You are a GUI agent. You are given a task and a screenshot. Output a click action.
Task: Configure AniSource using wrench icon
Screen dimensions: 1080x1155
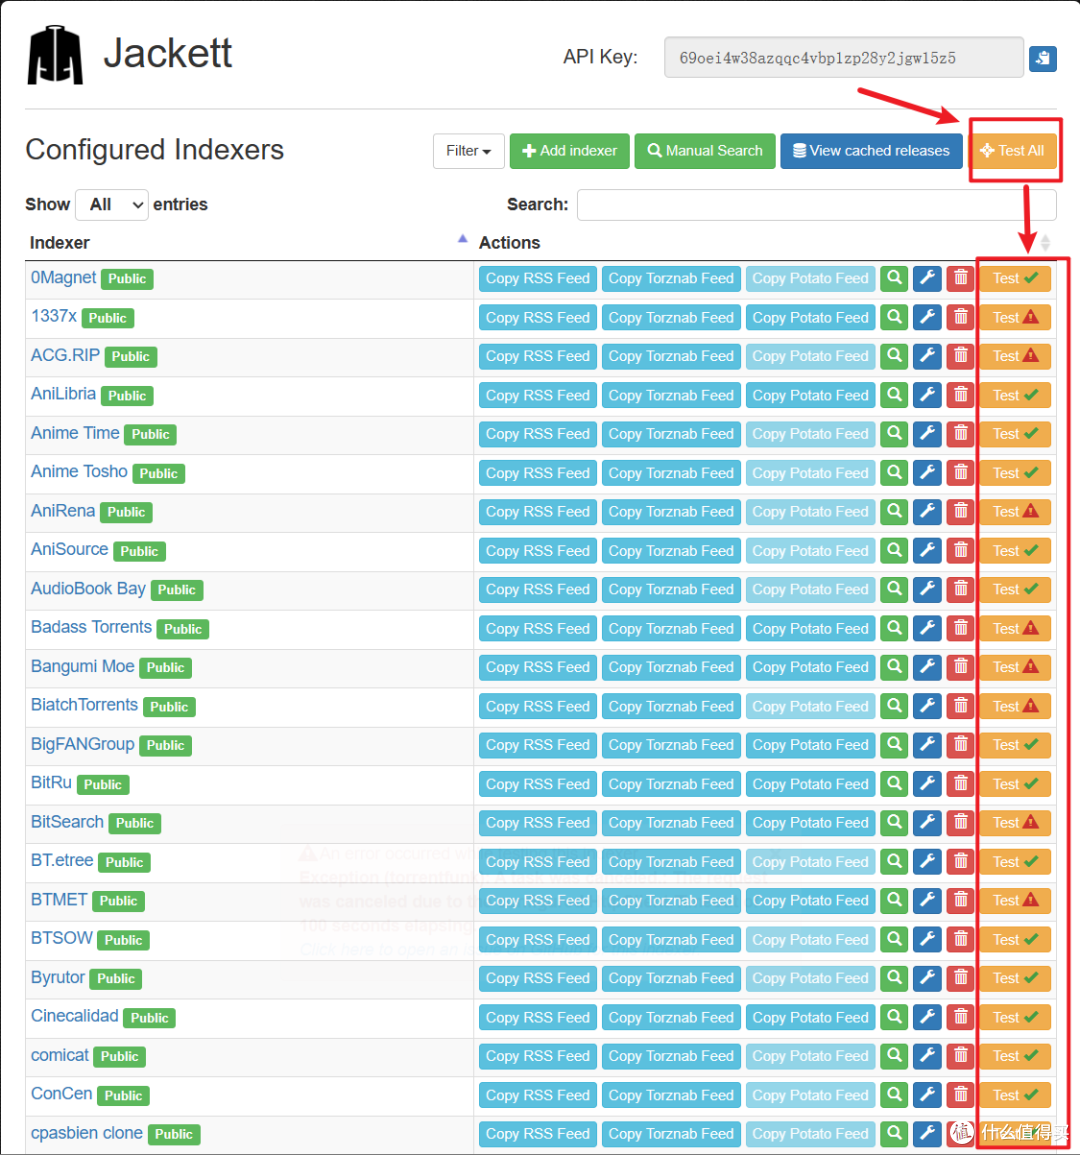pyautogui.click(x=928, y=551)
